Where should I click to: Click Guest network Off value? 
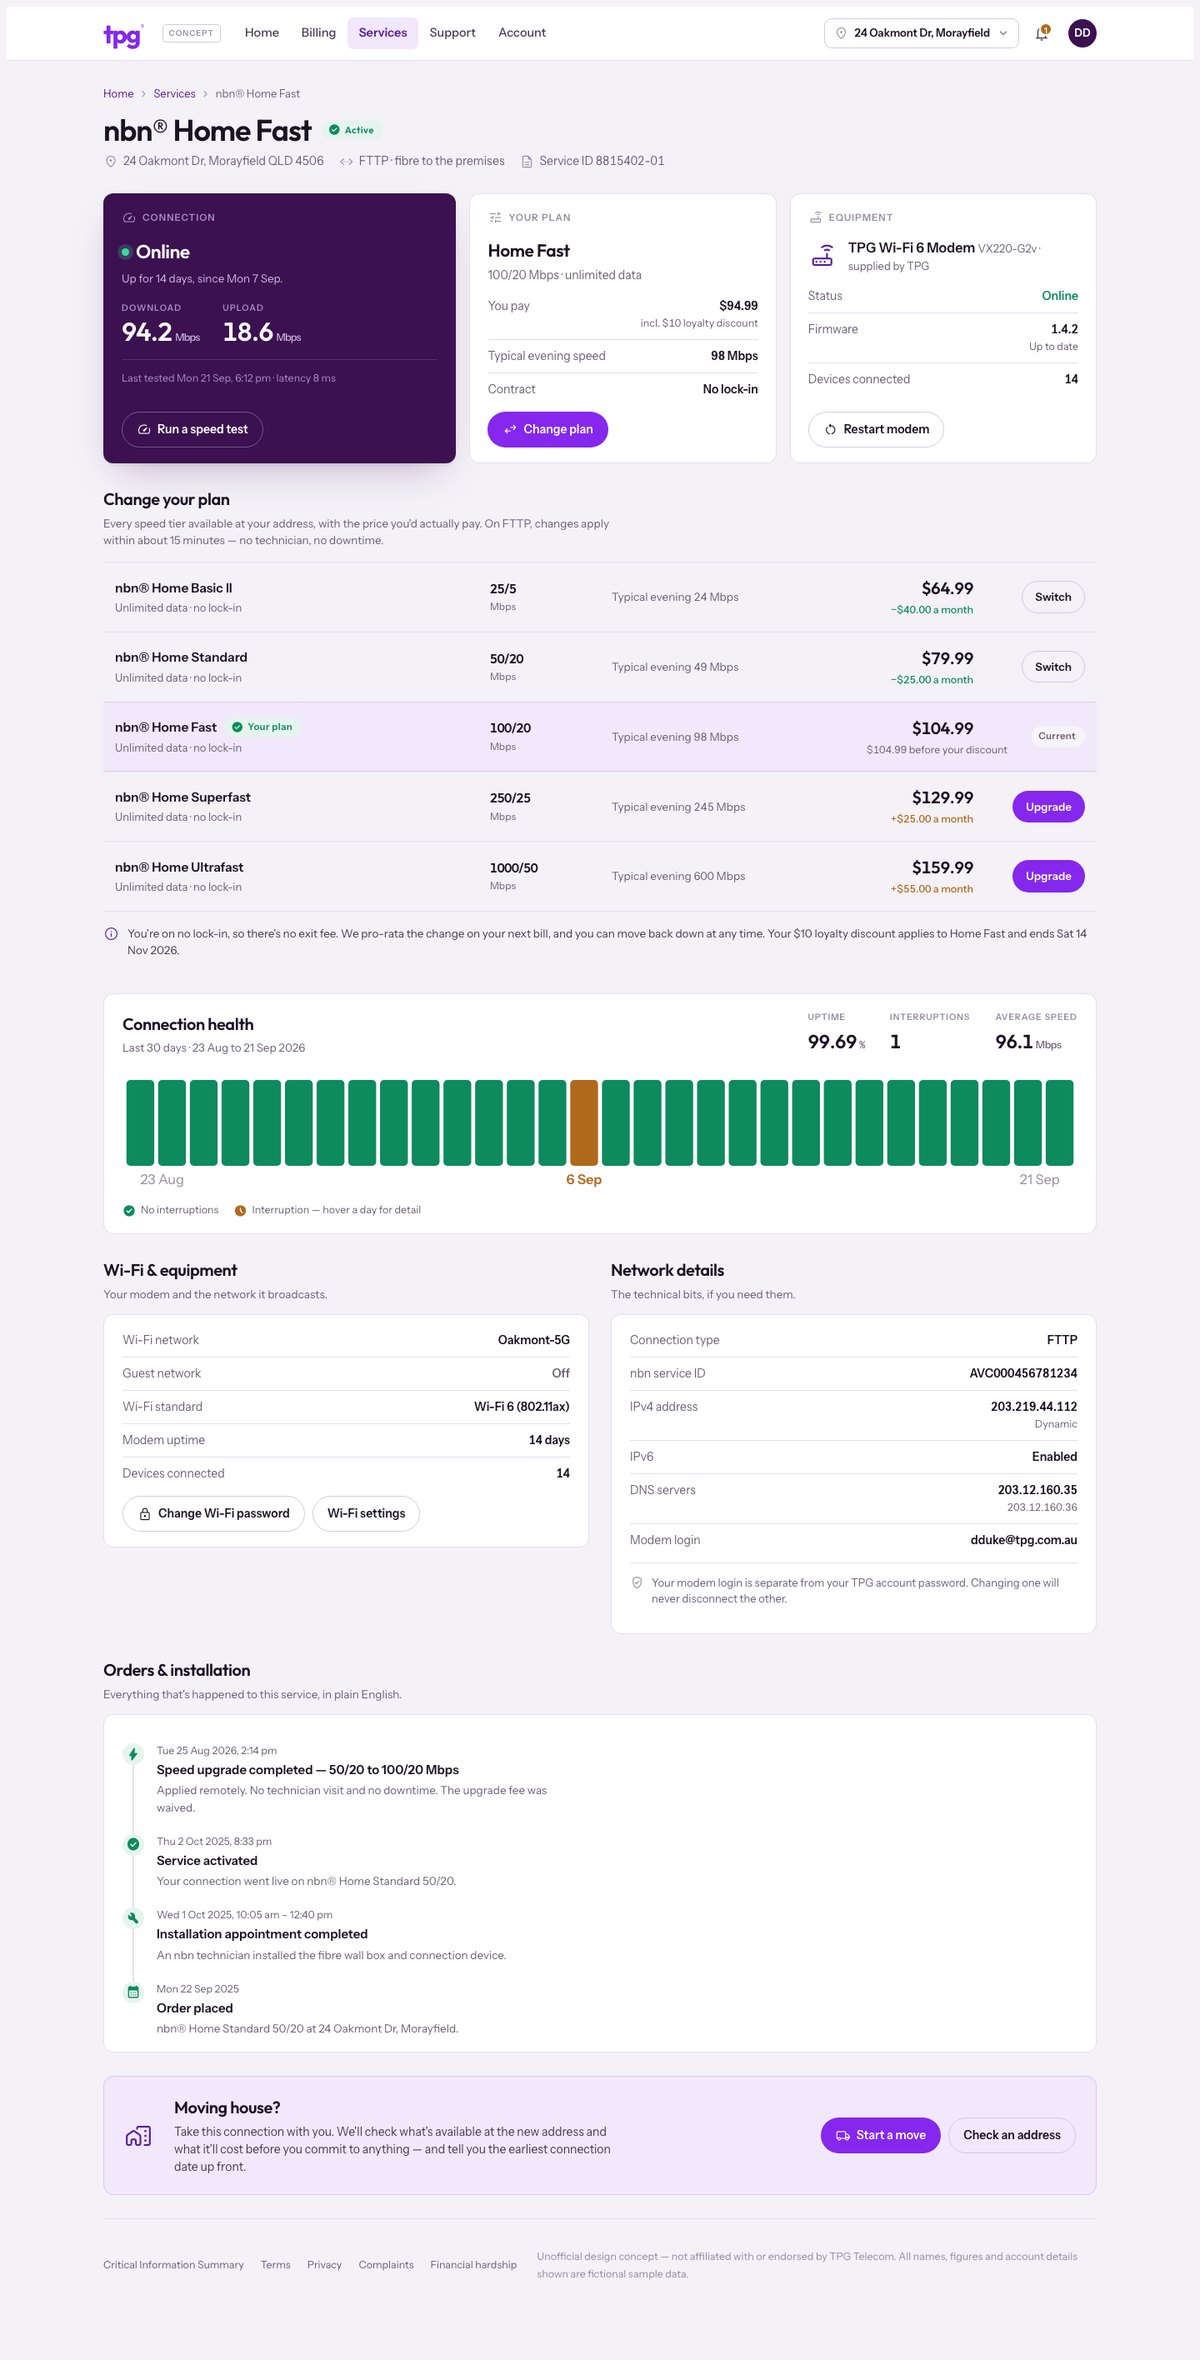pos(561,1374)
